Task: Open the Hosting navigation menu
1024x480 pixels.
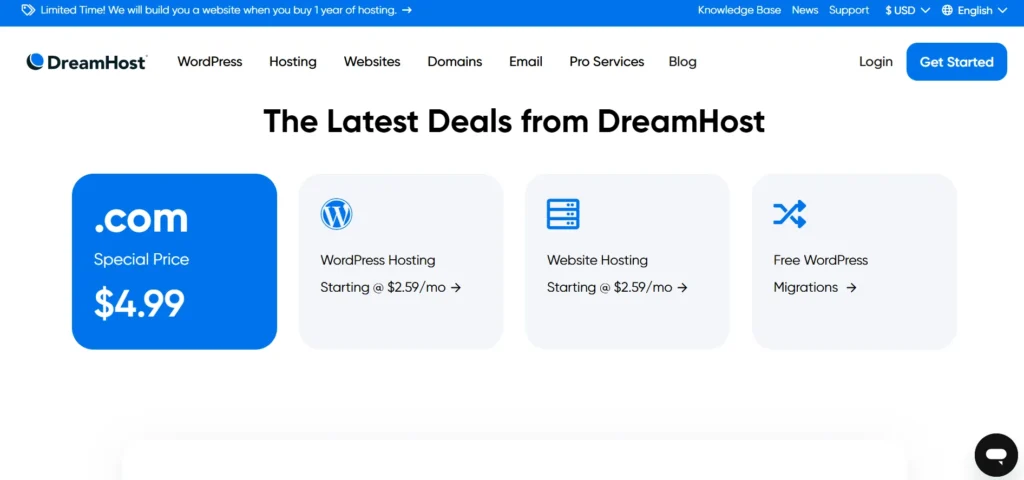Action: coord(293,62)
